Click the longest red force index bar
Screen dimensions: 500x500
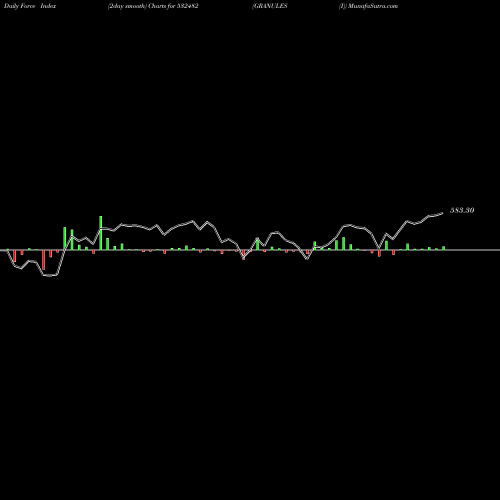(44, 260)
